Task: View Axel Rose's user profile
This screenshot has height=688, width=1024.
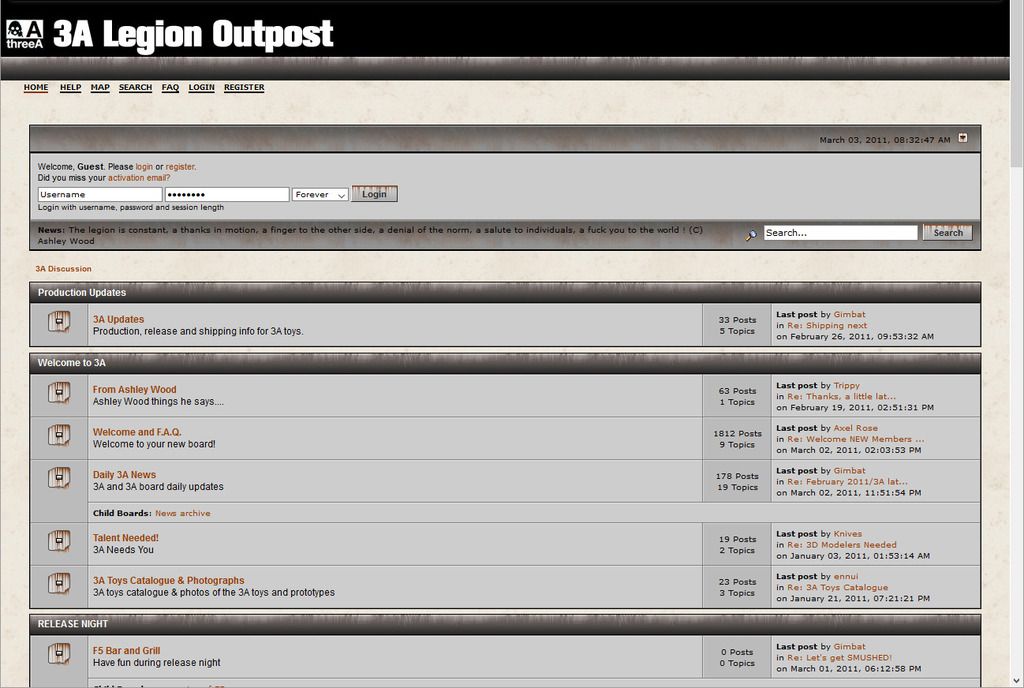Action: coord(856,428)
